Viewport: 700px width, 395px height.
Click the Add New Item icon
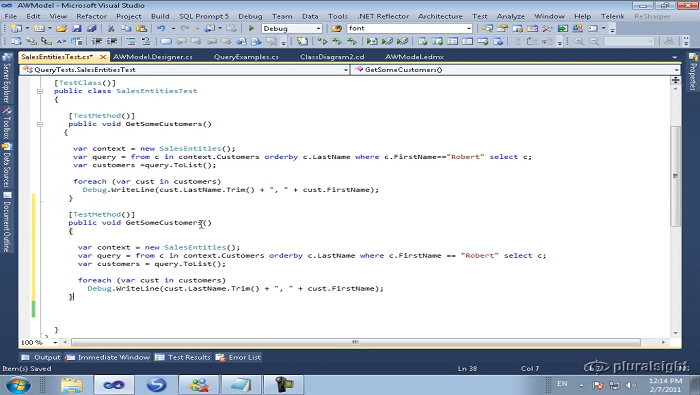point(39,28)
